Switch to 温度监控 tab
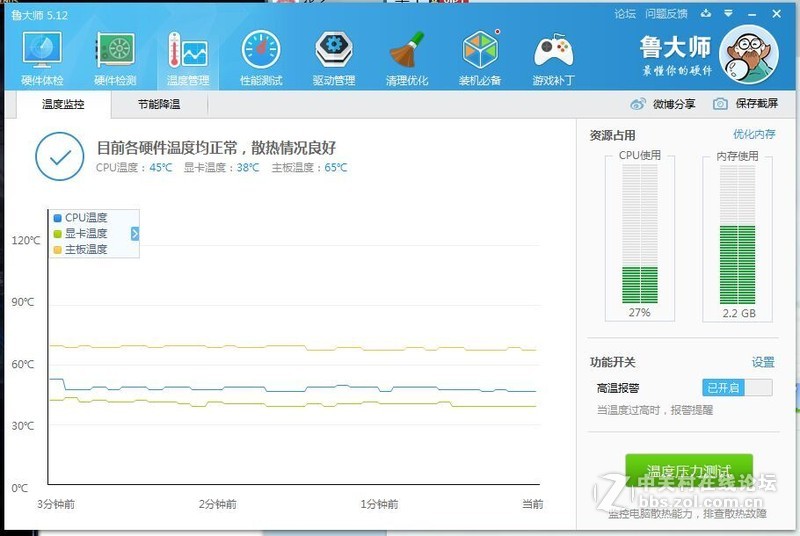 pyautogui.click(x=63, y=105)
